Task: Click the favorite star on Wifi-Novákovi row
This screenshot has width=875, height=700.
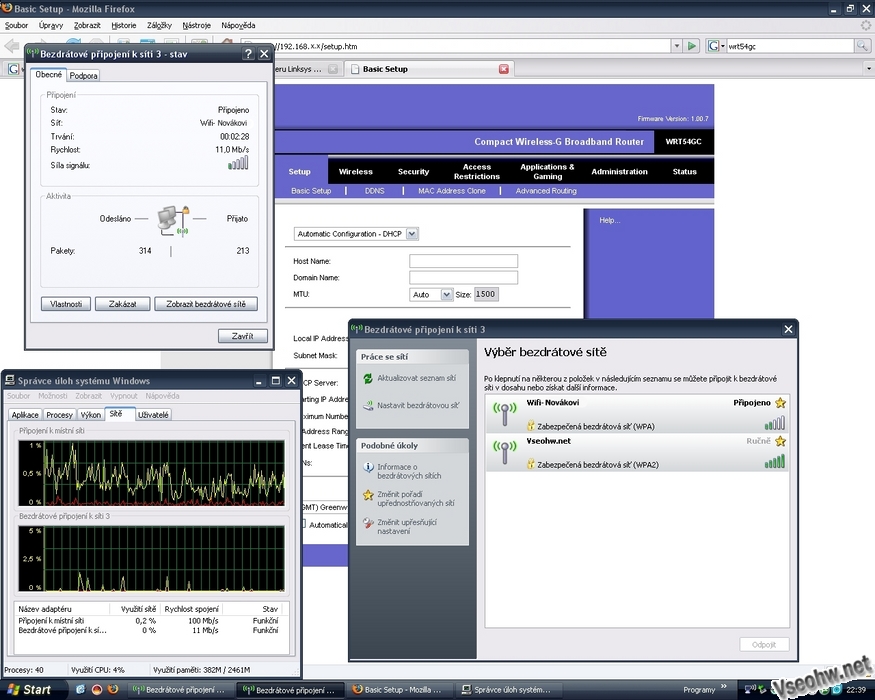Action: (780, 402)
